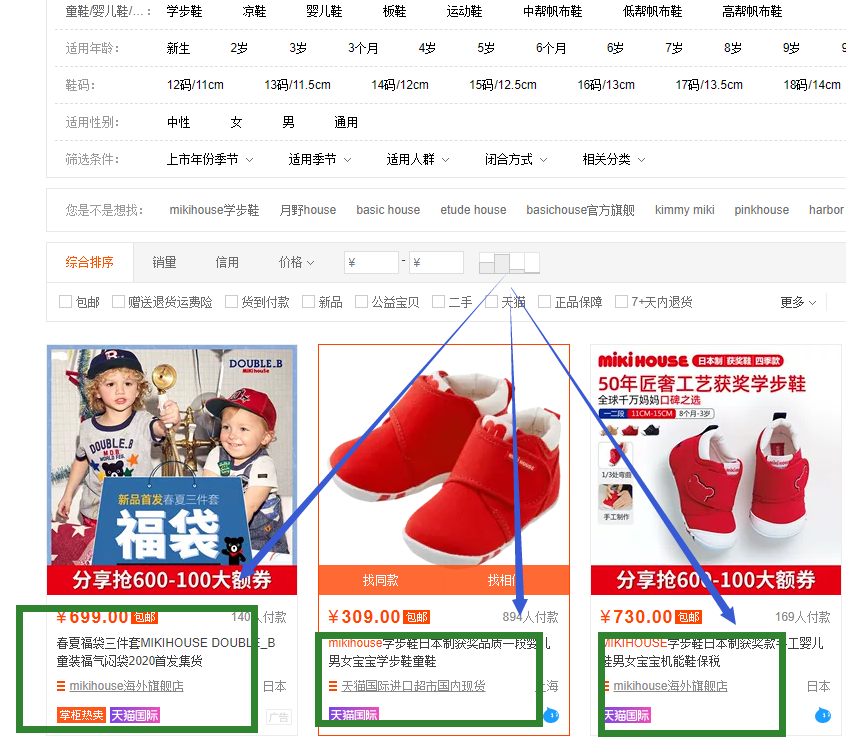
Task: Click 广告 label on first product
Action: coord(279,717)
